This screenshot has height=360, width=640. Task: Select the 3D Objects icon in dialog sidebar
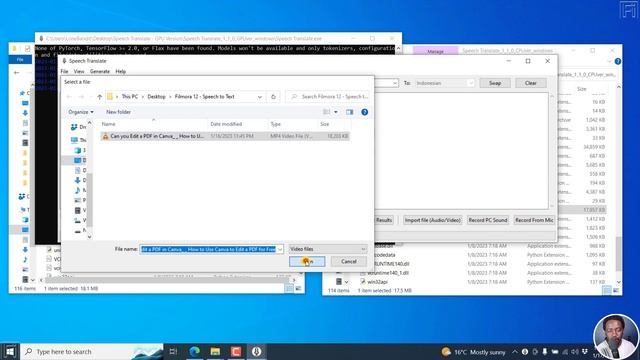[x=78, y=150]
